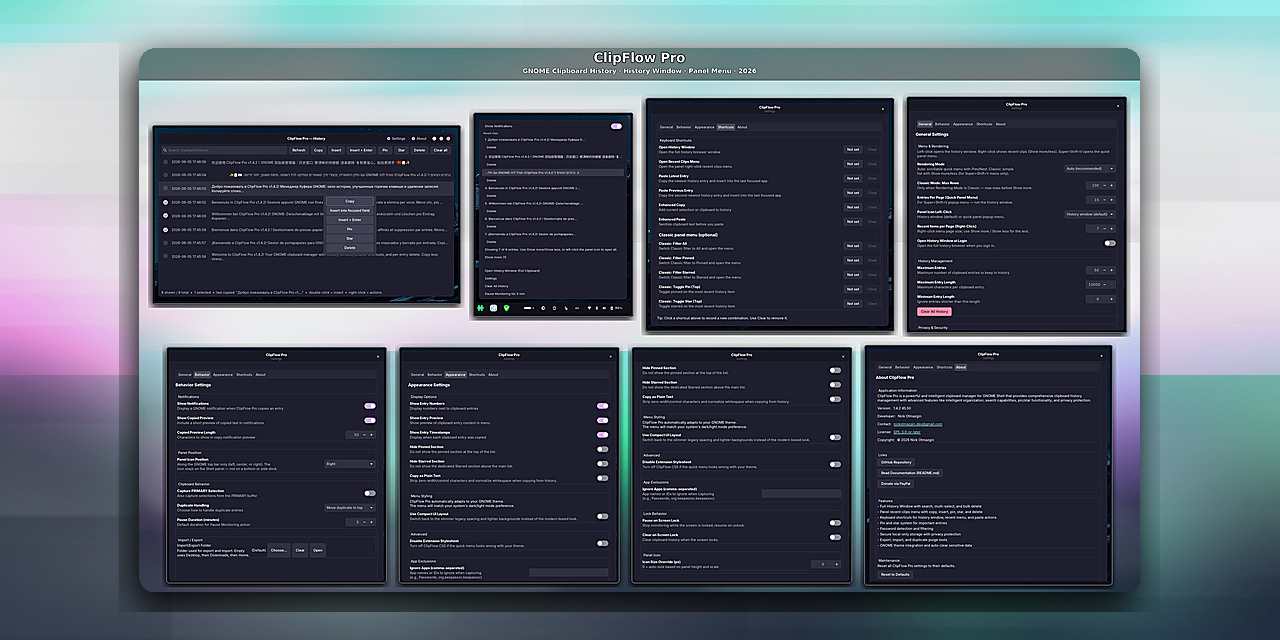Open About tab in Keyboard Shortcuts settings window
This screenshot has width=1280, height=640.
(x=742, y=127)
